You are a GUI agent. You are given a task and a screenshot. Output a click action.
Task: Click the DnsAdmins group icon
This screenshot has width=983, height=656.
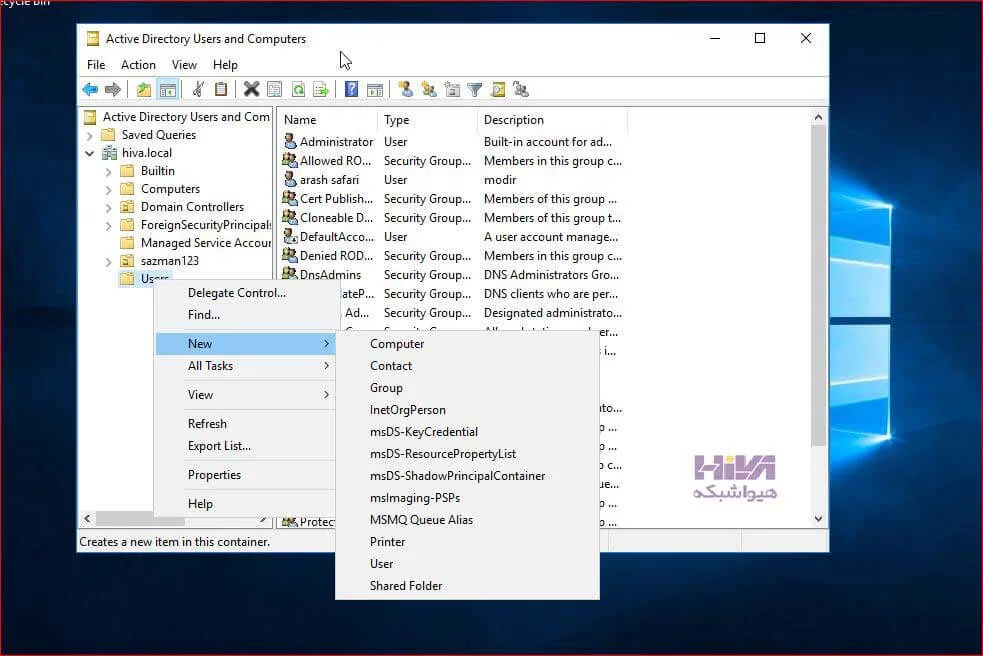[x=290, y=273]
